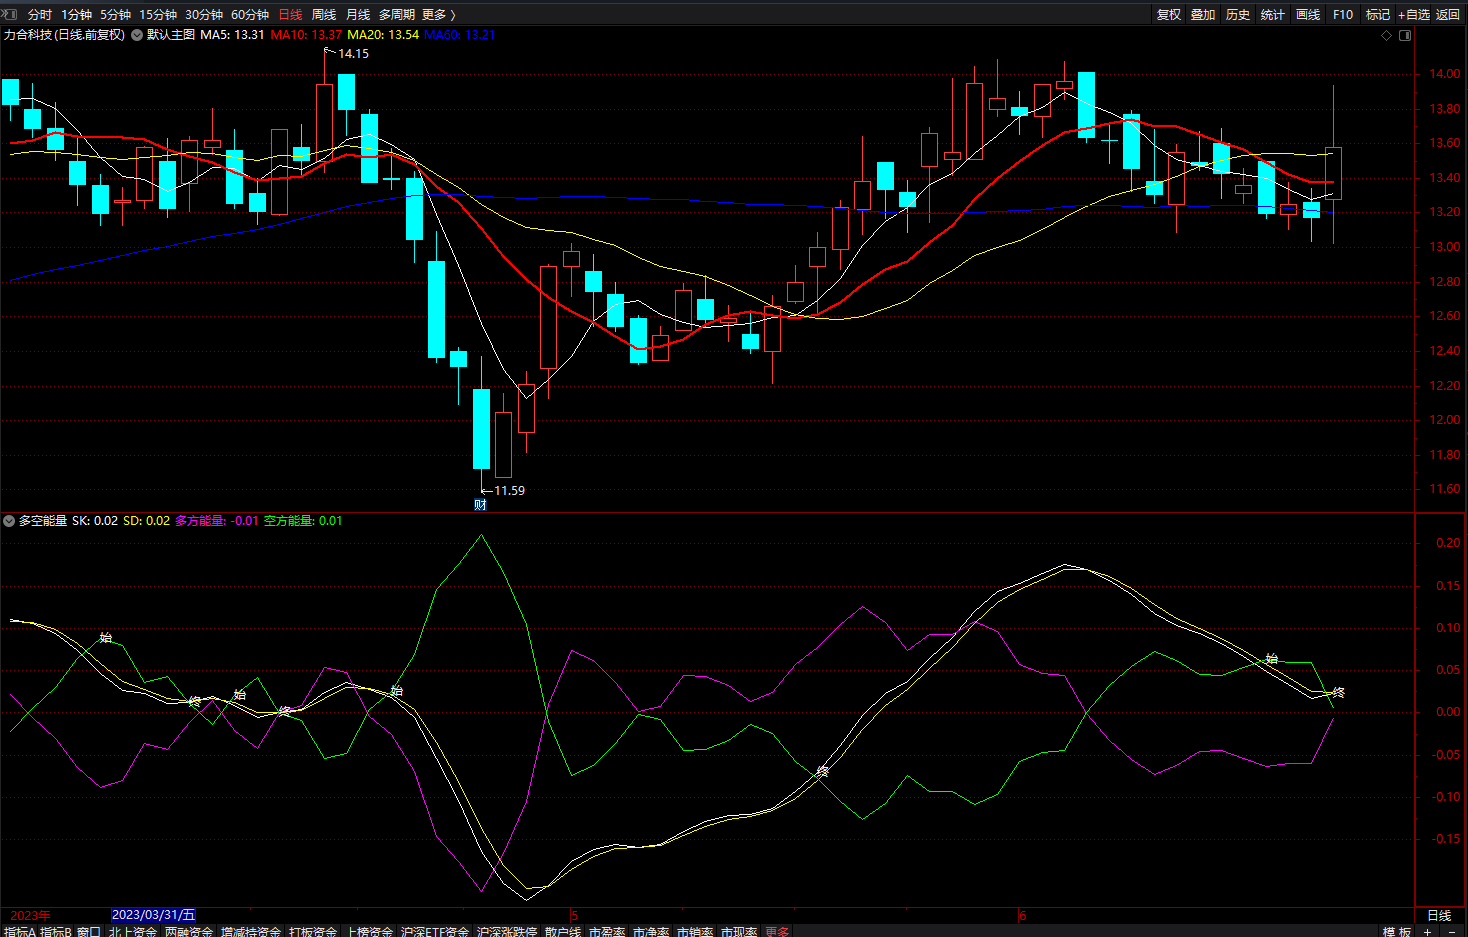Add stock via +自选 button
The image size is (1468, 937).
coord(1414,14)
